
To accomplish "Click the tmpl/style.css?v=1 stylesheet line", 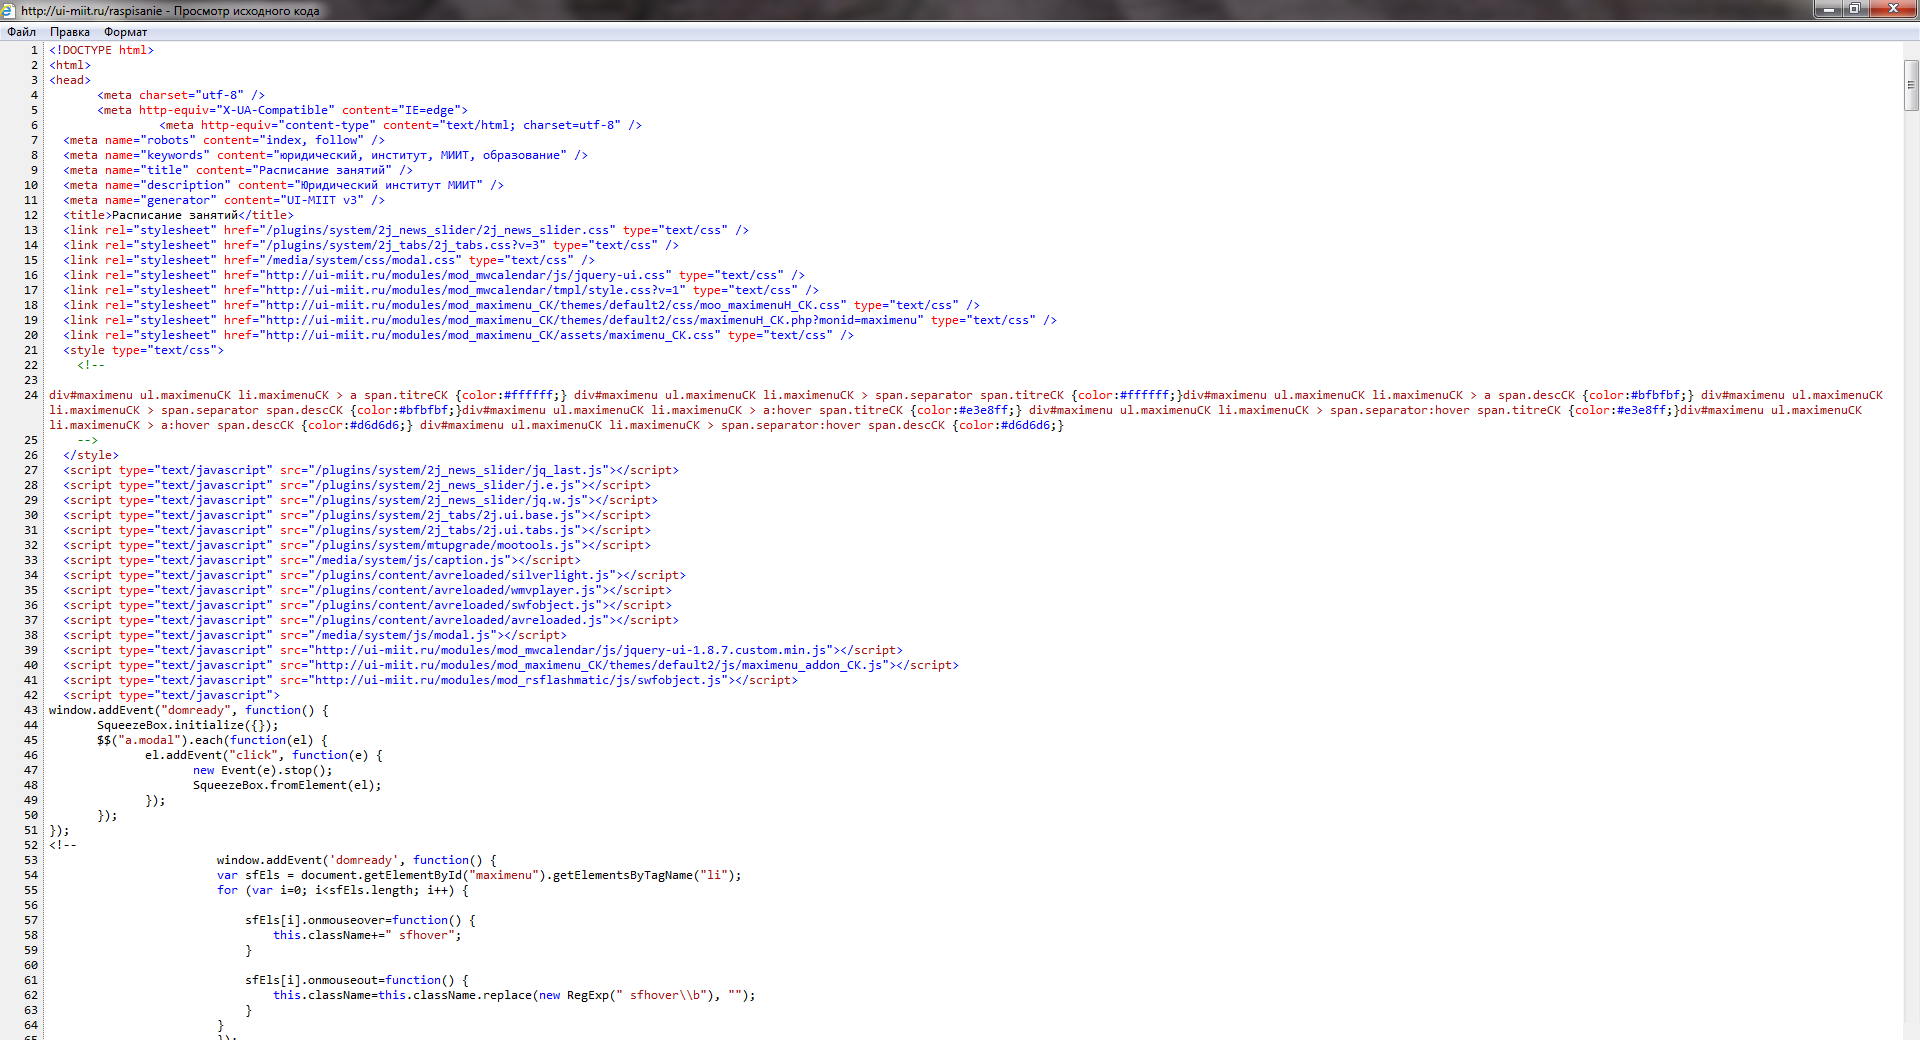I will point(441,290).
